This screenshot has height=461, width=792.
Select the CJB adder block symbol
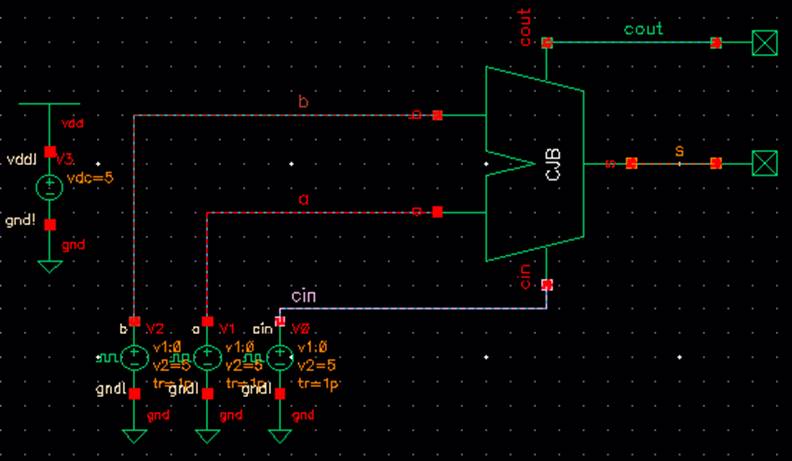(x=534, y=164)
